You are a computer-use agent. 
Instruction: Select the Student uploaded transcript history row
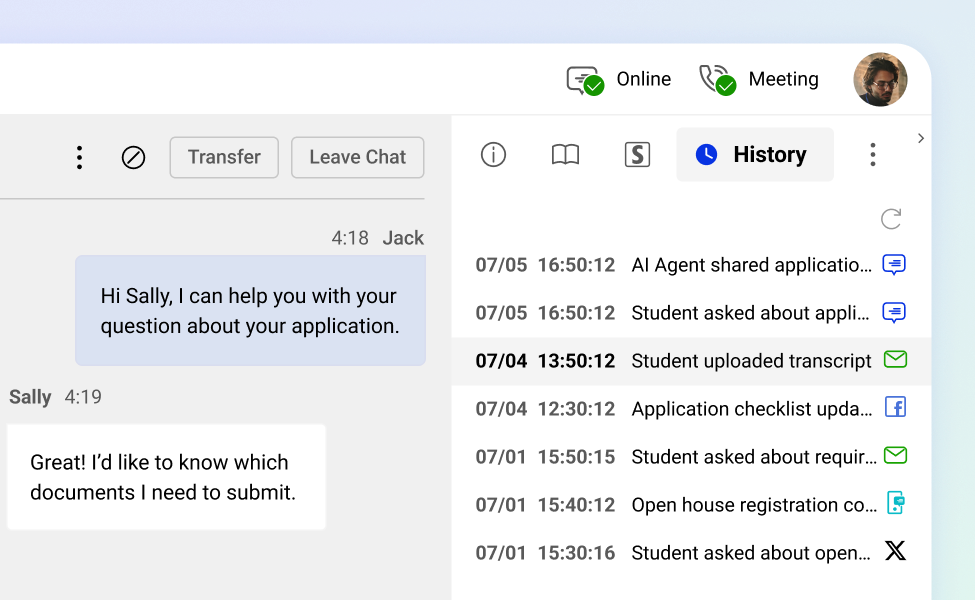[691, 361]
